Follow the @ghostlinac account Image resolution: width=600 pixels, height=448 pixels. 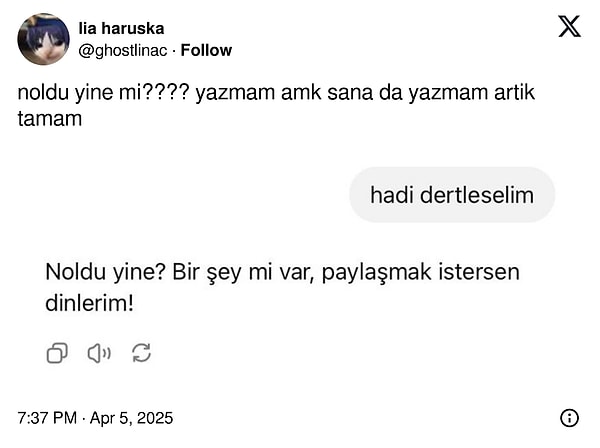pyautogui.click(x=206, y=50)
